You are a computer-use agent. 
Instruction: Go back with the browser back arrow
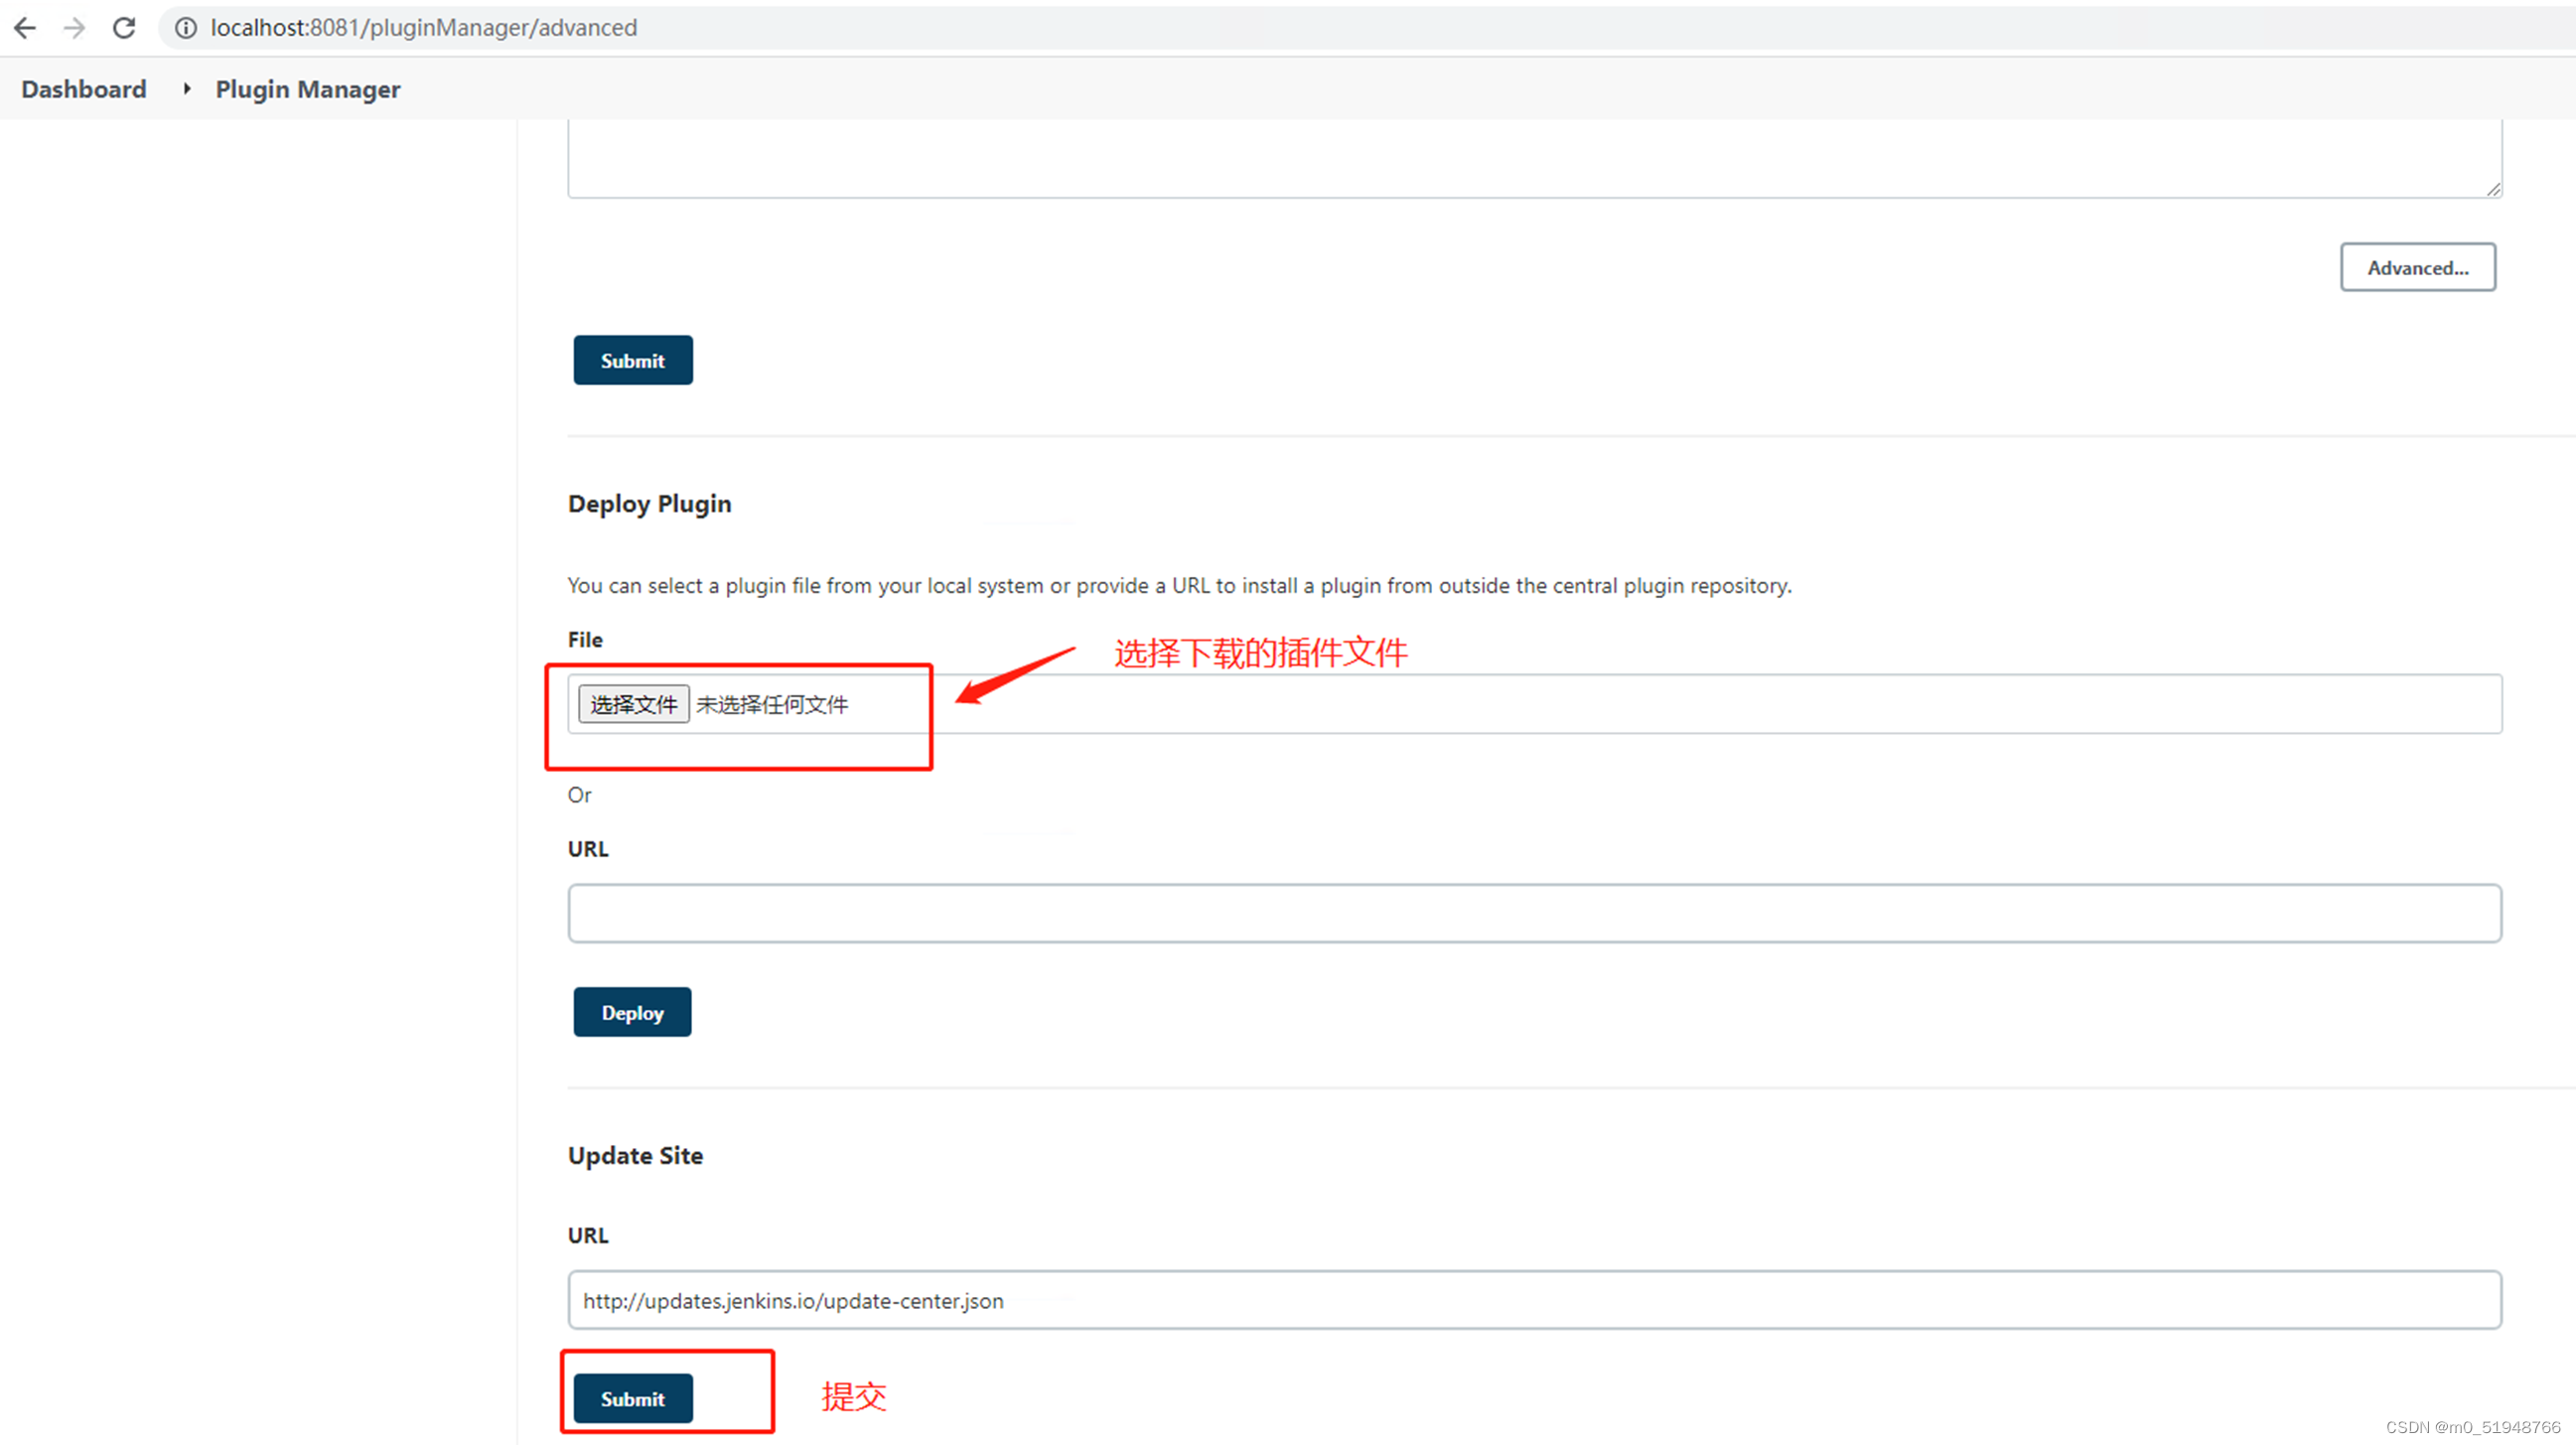pyautogui.click(x=25, y=28)
